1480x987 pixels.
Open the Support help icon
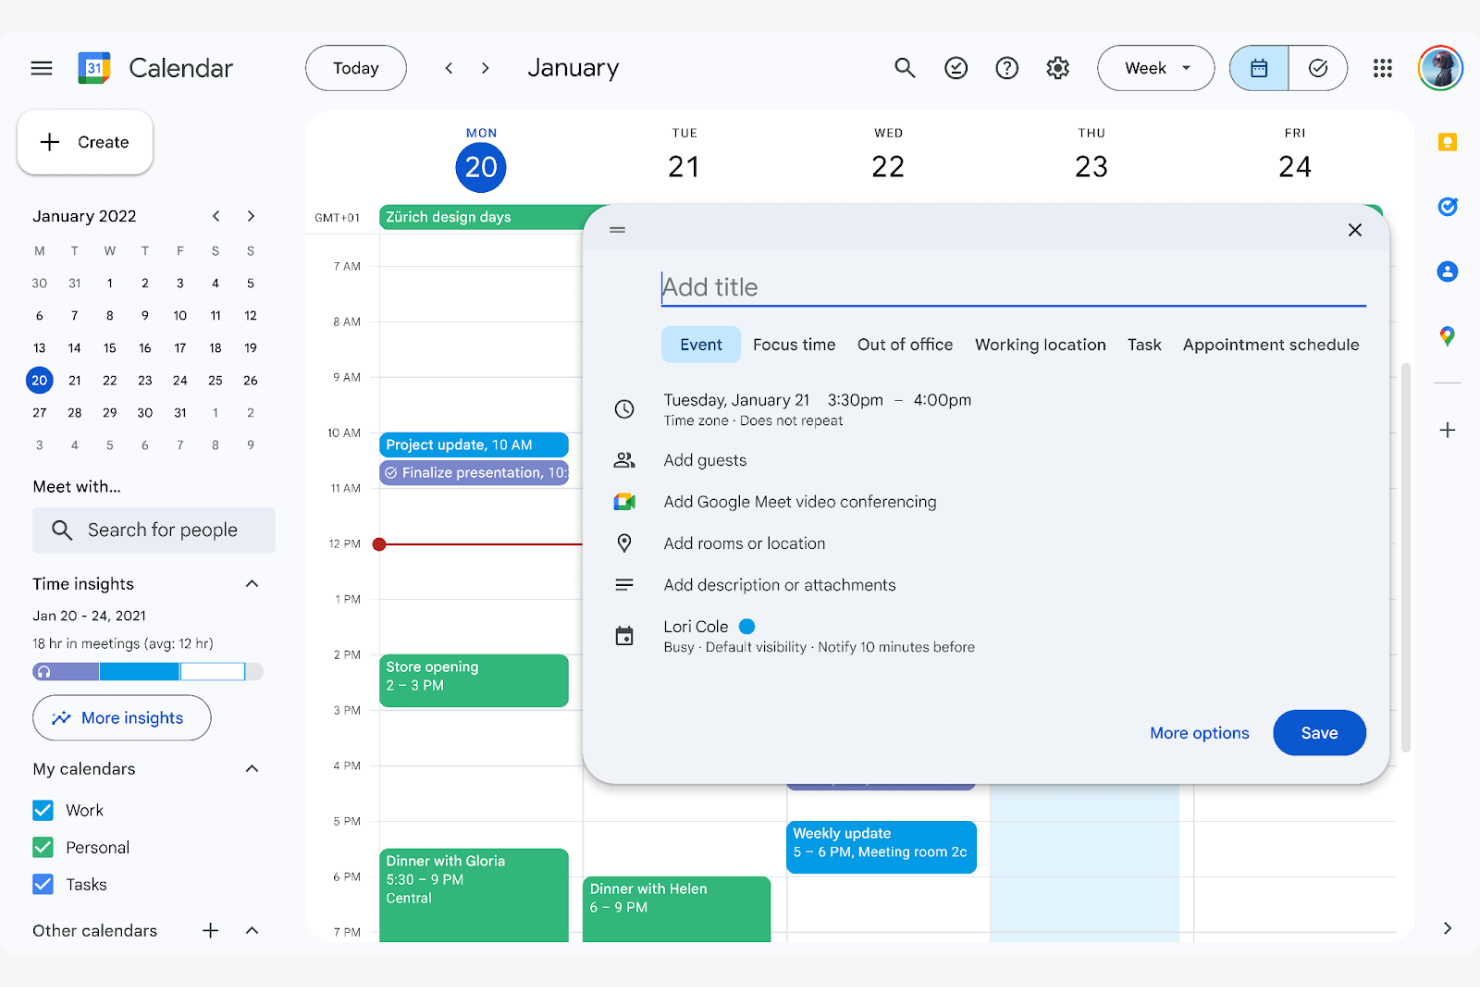(x=1006, y=68)
